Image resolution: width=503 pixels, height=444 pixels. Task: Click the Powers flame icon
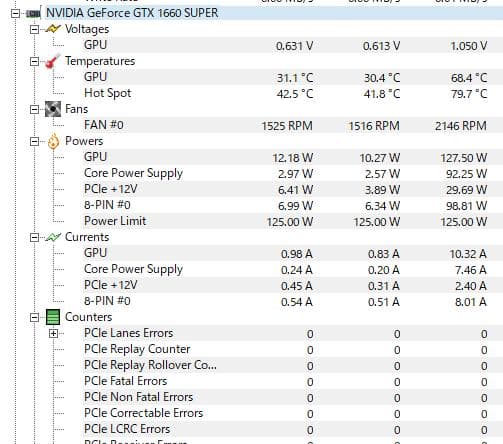click(53, 141)
